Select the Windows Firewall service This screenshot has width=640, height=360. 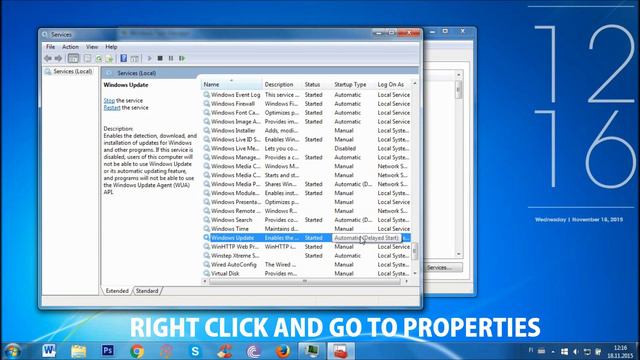pyautogui.click(x=306, y=104)
